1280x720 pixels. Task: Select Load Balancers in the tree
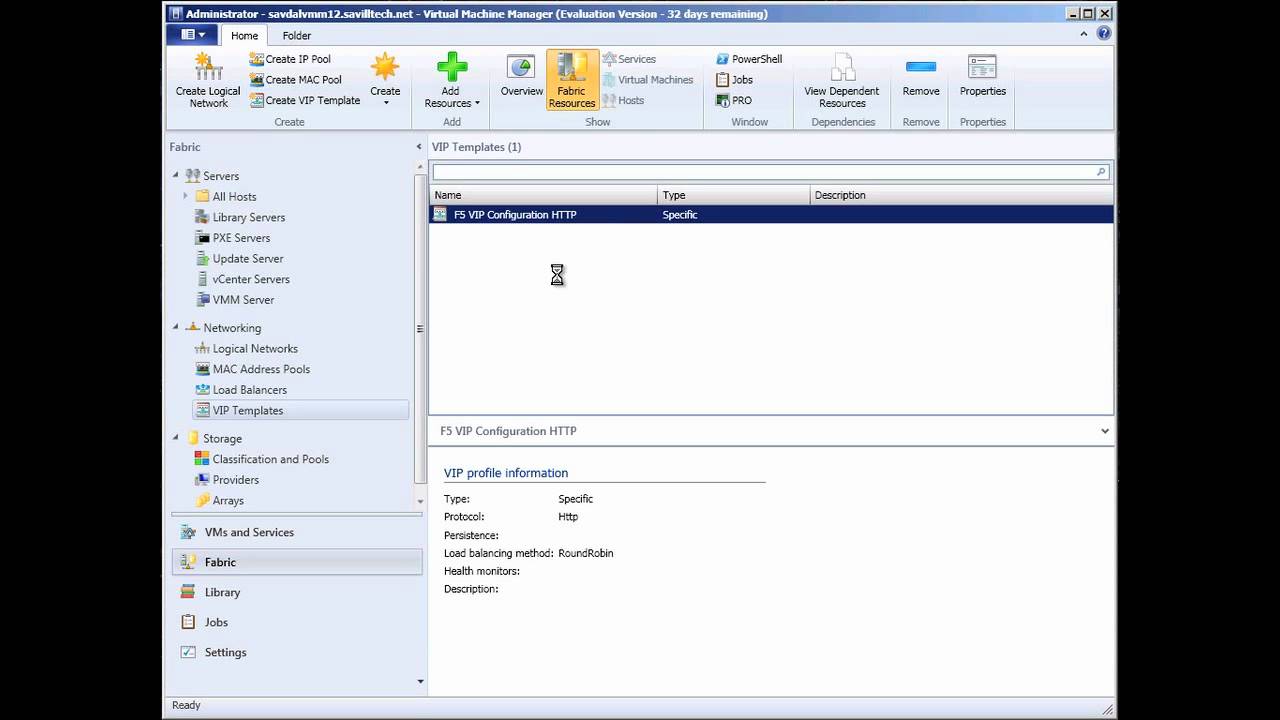[249, 390]
